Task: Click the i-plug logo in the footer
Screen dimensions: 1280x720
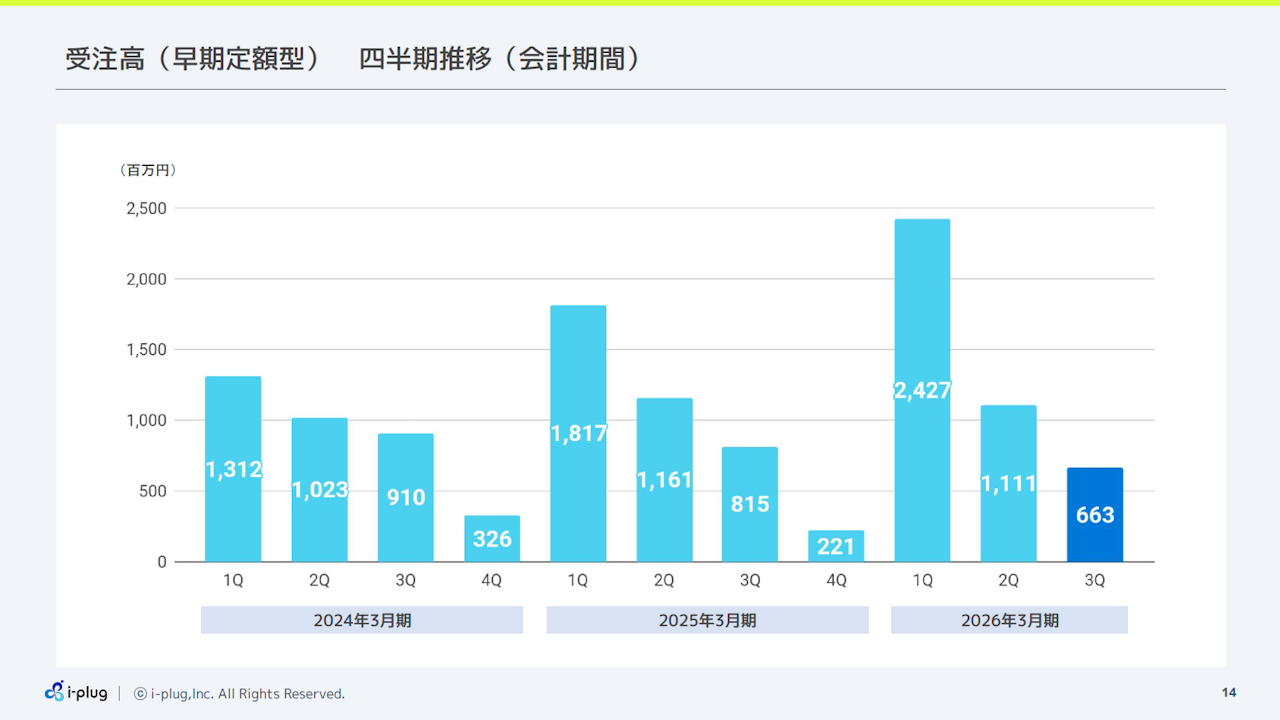Action: click(75, 693)
